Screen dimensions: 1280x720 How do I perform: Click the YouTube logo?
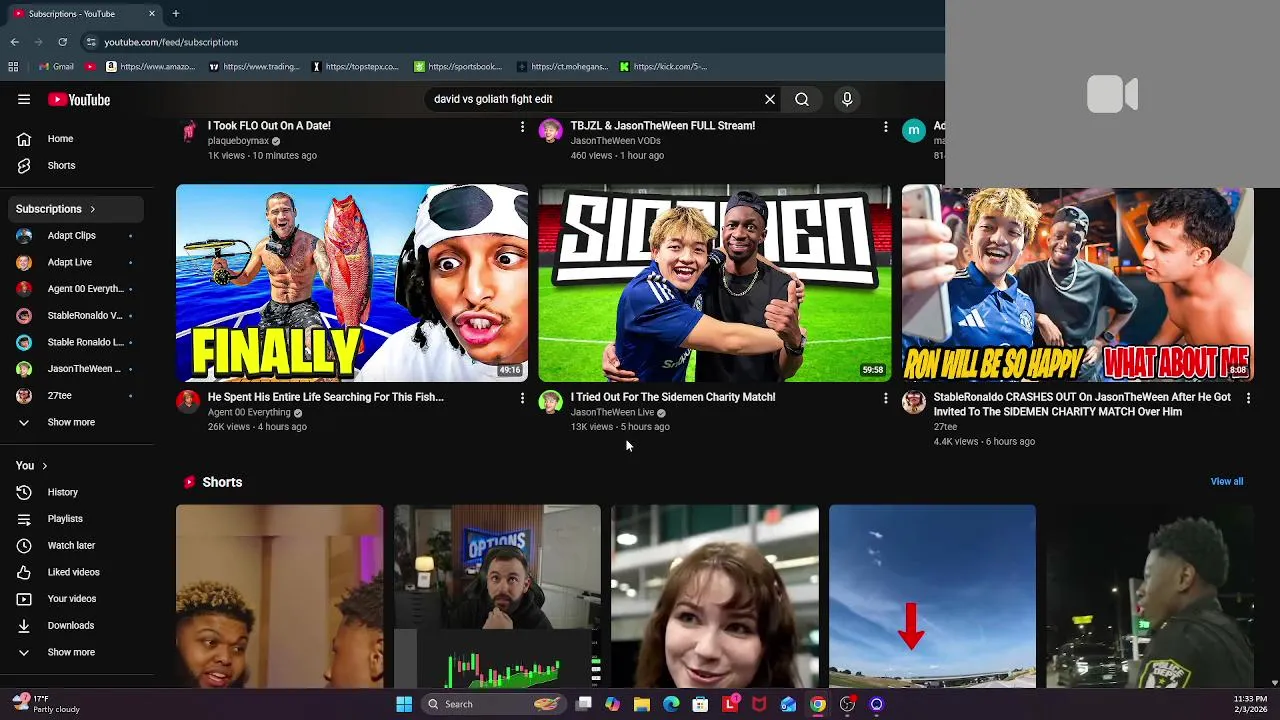79,99
